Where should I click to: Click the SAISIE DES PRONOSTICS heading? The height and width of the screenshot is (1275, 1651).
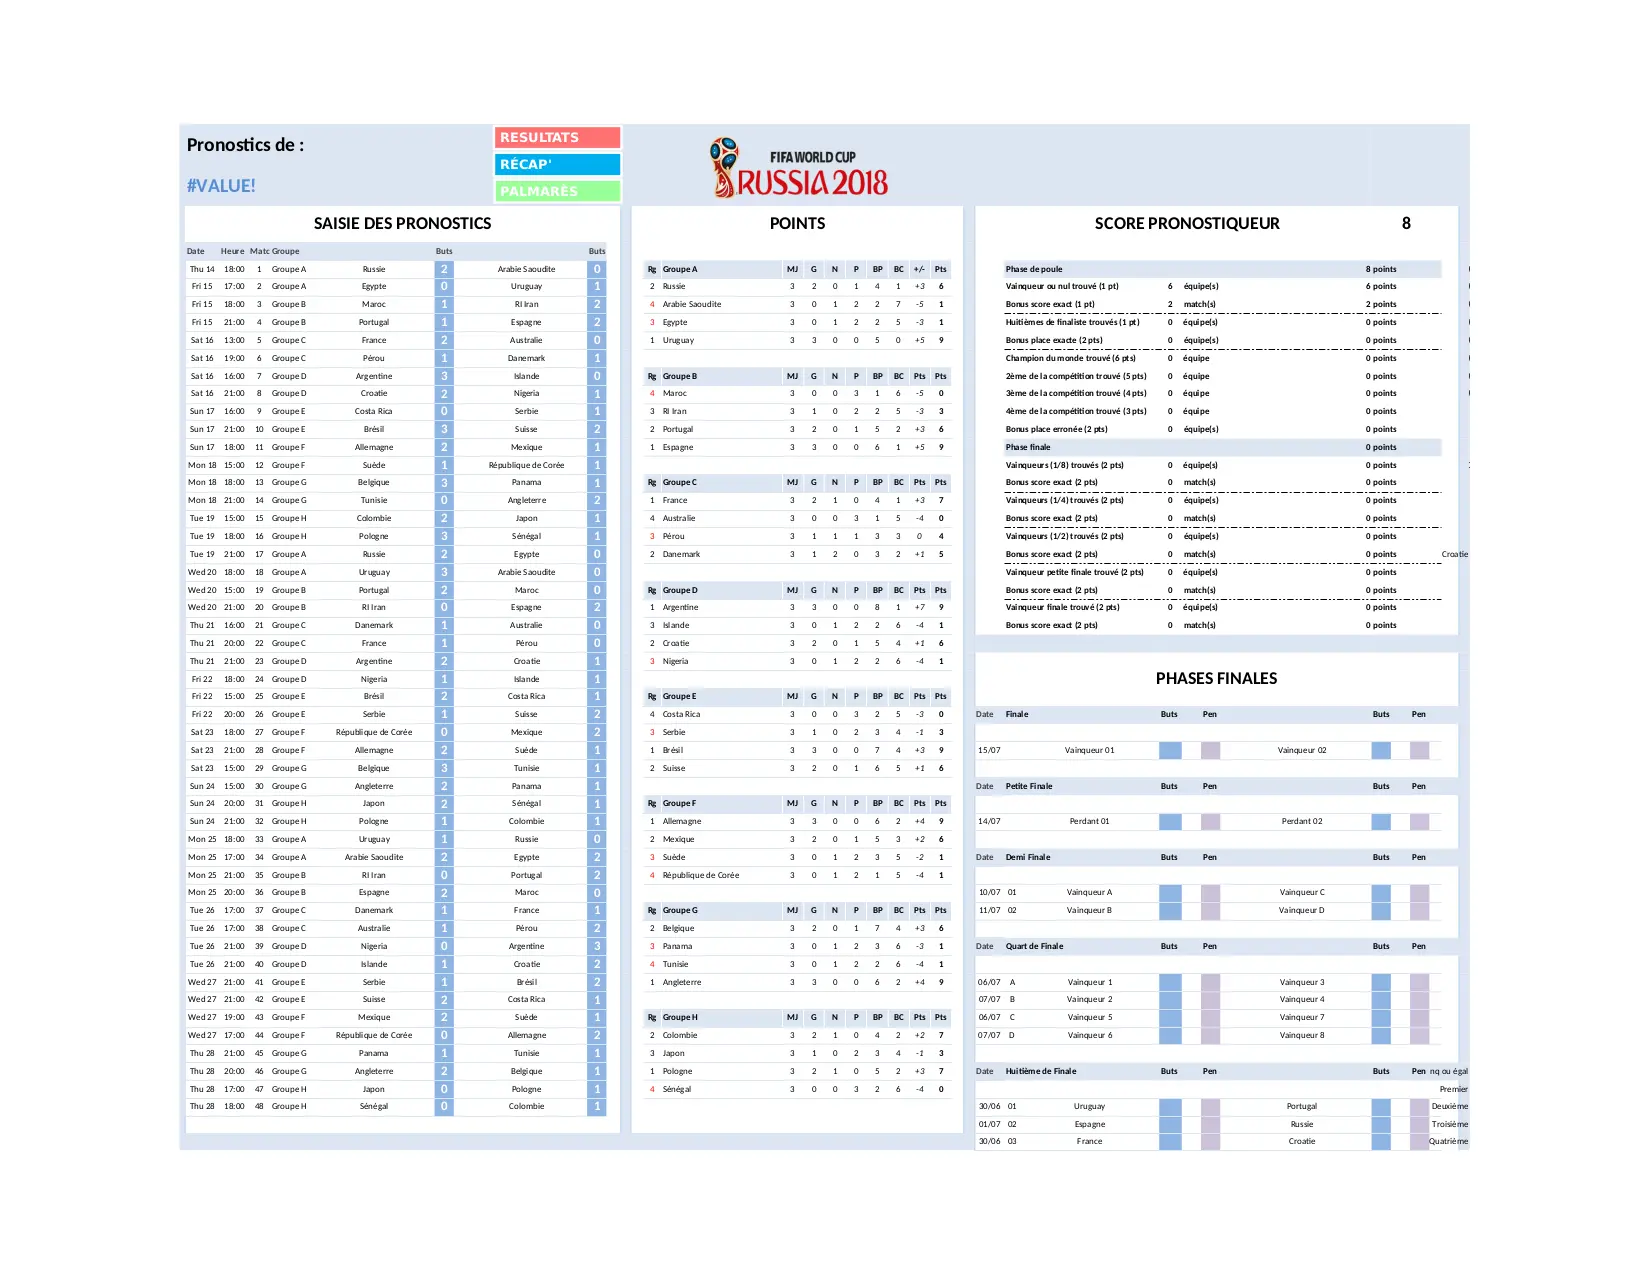402,223
